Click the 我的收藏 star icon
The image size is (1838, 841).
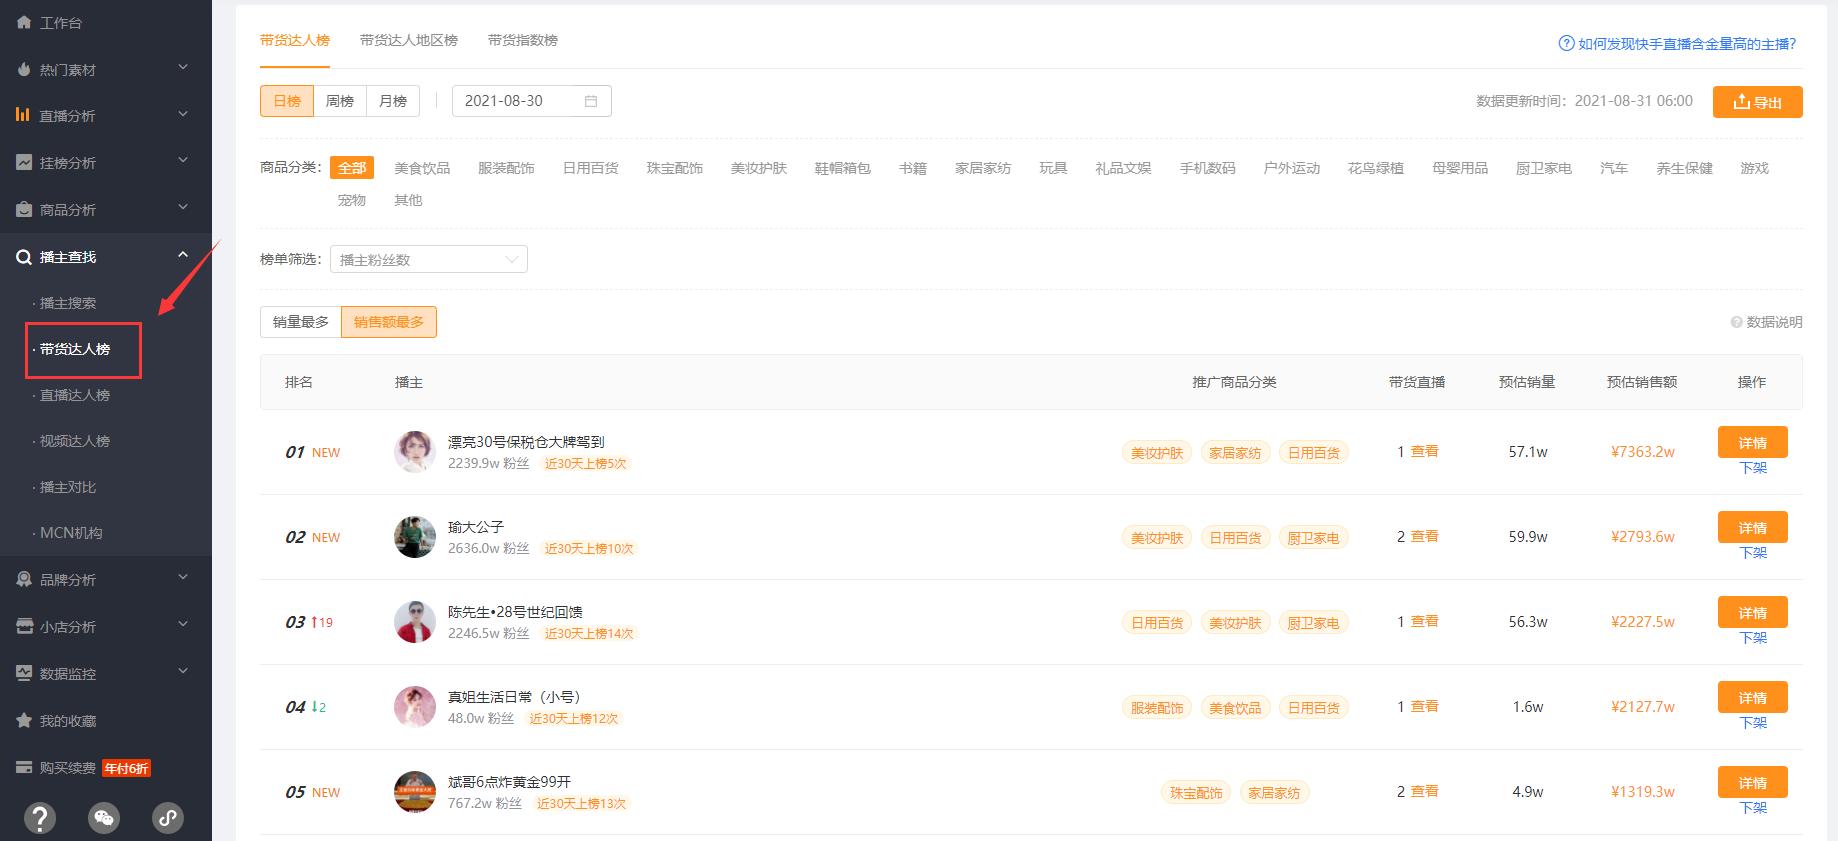[24, 720]
